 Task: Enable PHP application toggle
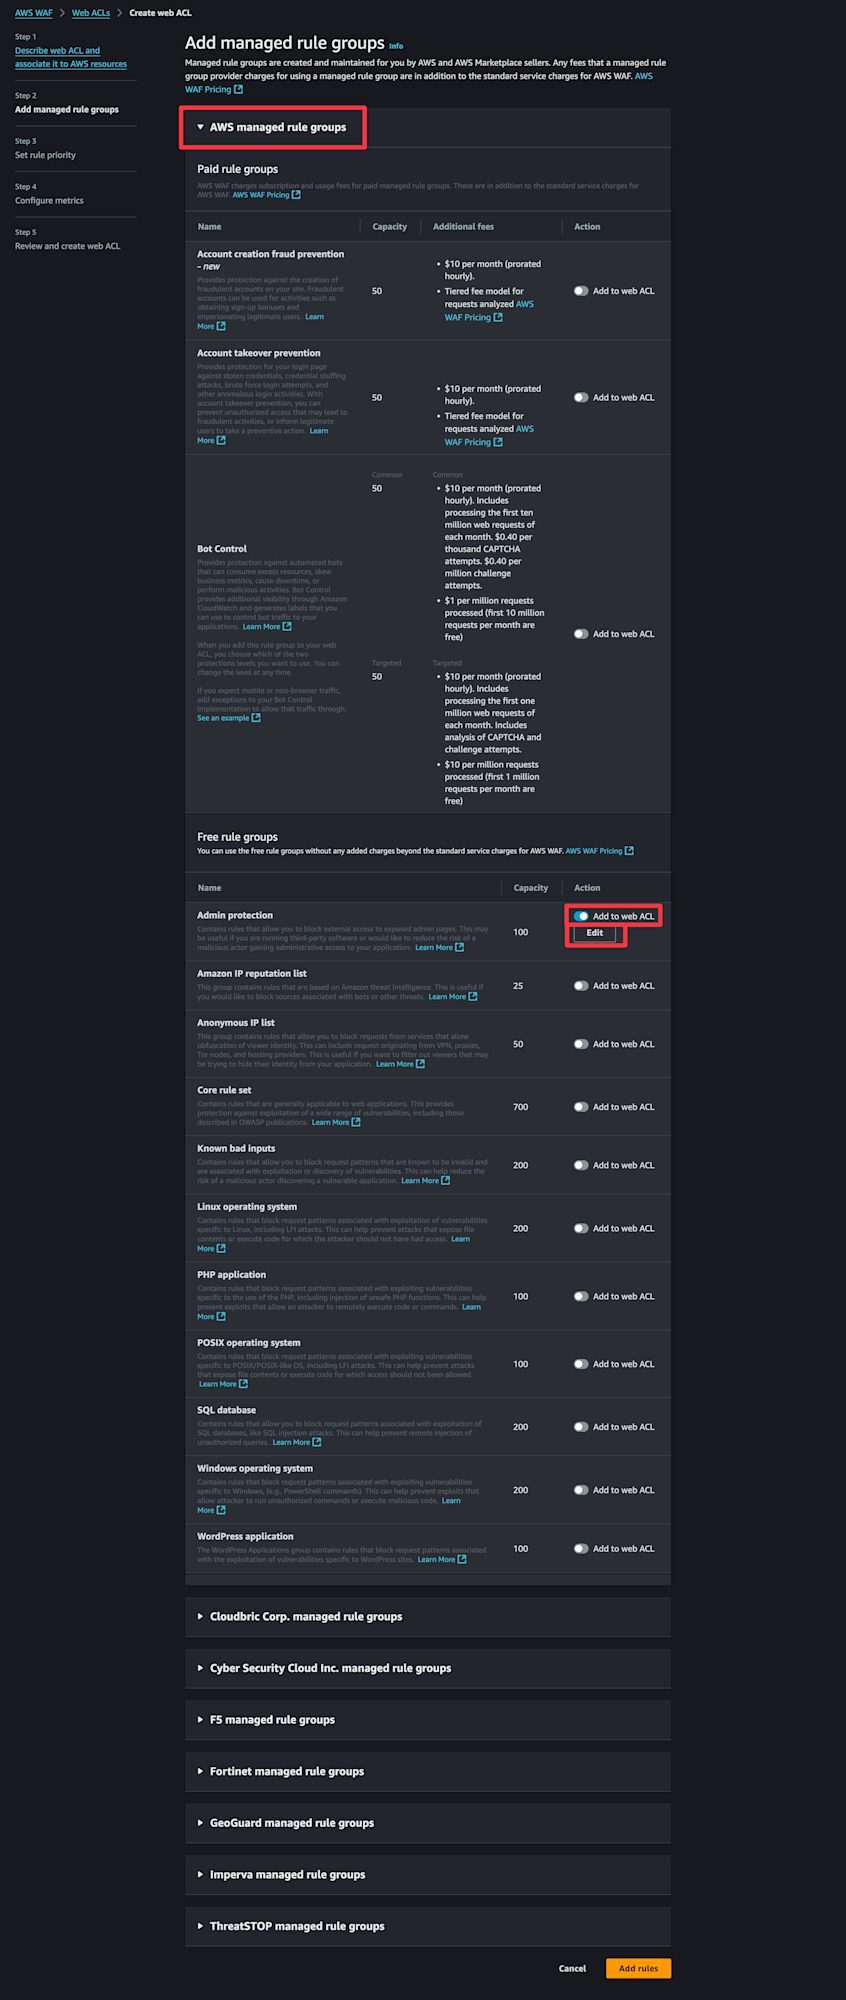pos(581,1296)
